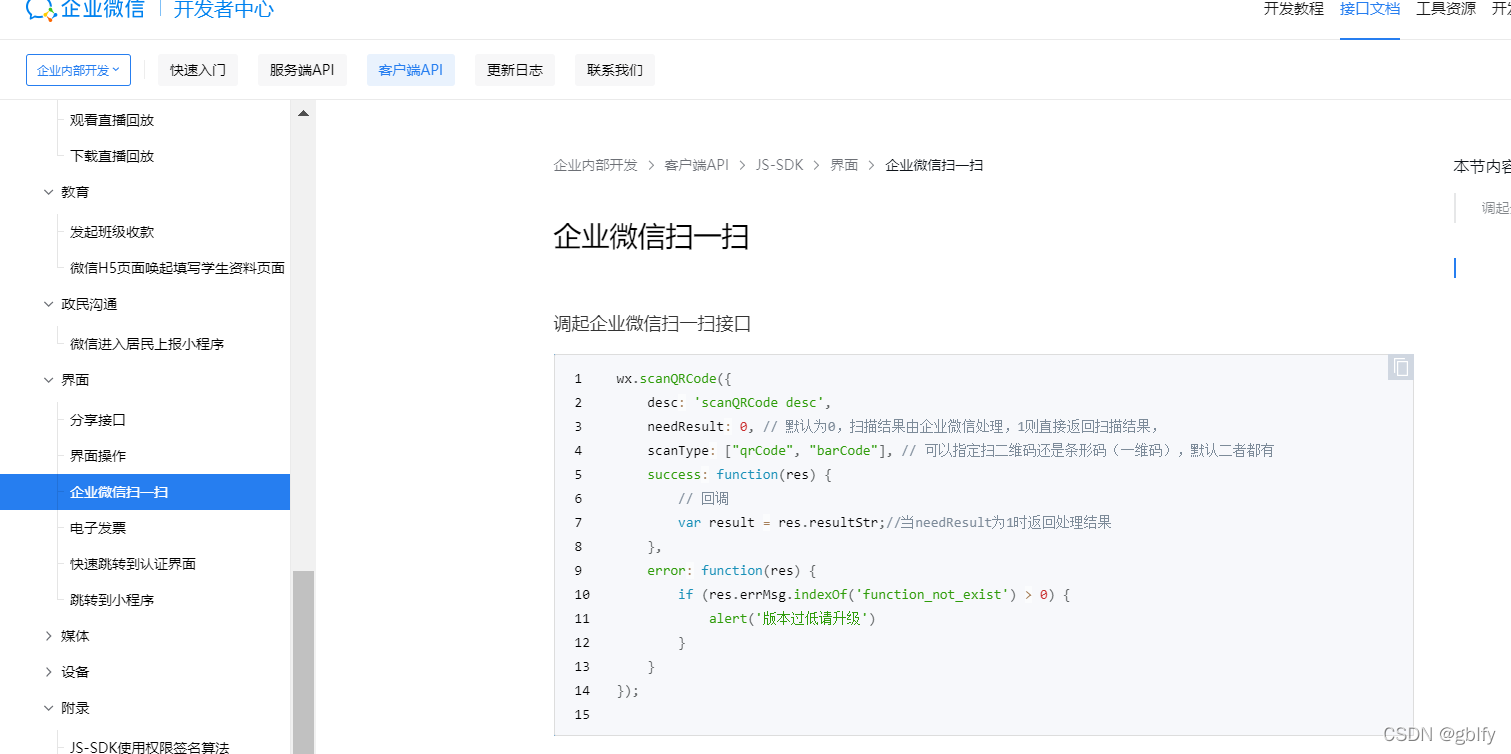This screenshot has height=754, width=1511.
Task: Expand the 媒体 sidebar section
Action: (75, 635)
